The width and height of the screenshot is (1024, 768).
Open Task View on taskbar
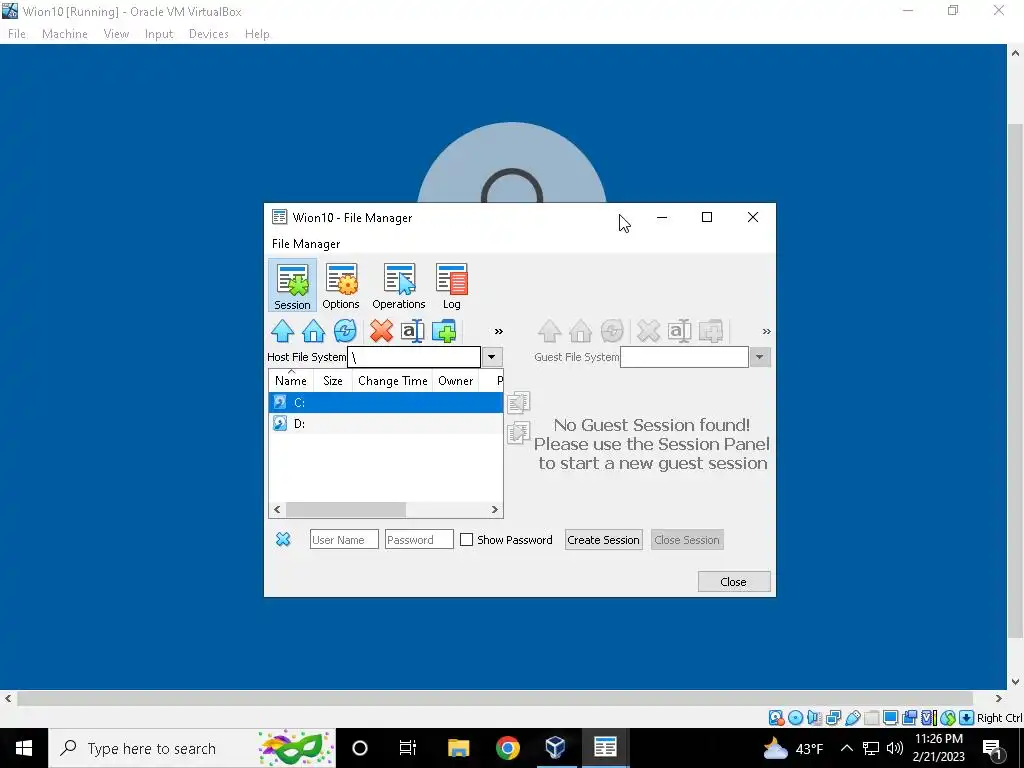(408, 748)
